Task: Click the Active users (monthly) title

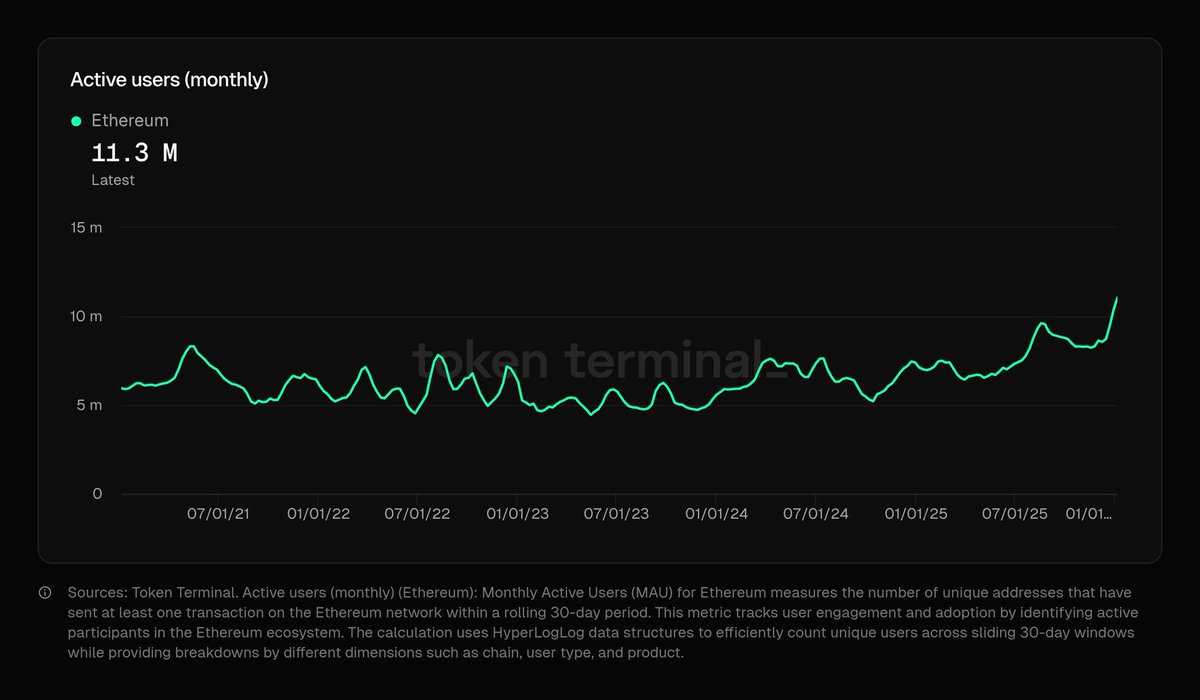Action: pos(169,79)
